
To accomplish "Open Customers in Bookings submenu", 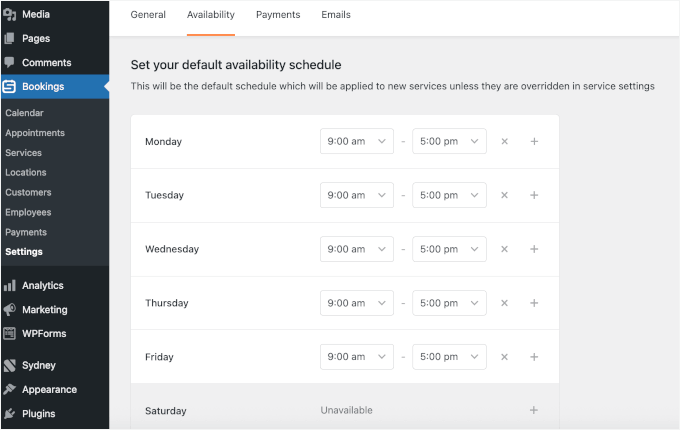I will pyautogui.click(x=28, y=192).
